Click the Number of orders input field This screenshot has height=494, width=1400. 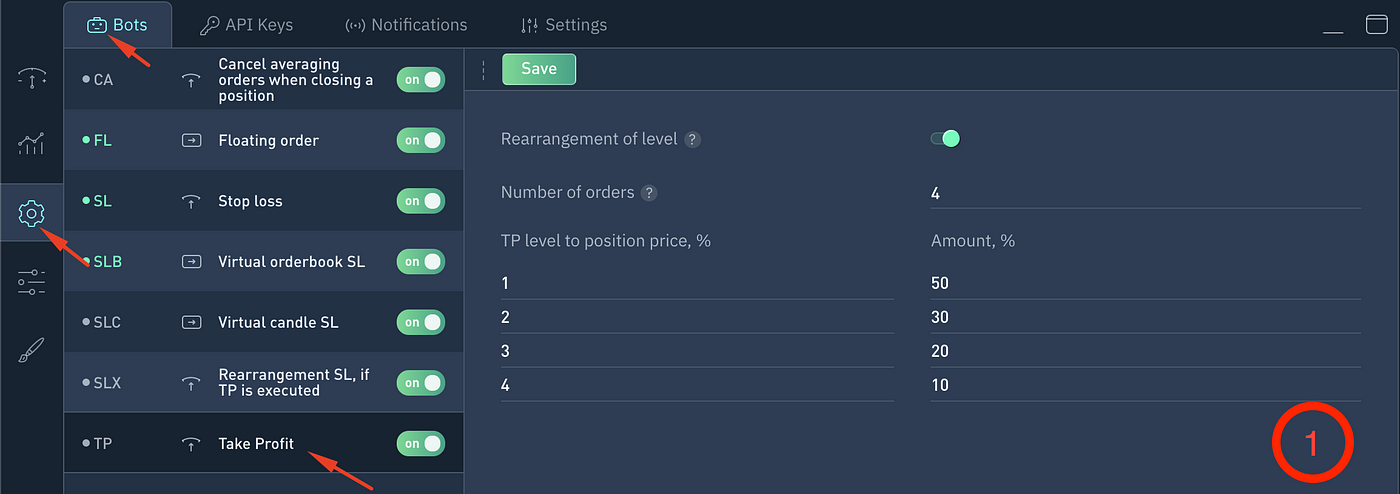coord(1145,194)
